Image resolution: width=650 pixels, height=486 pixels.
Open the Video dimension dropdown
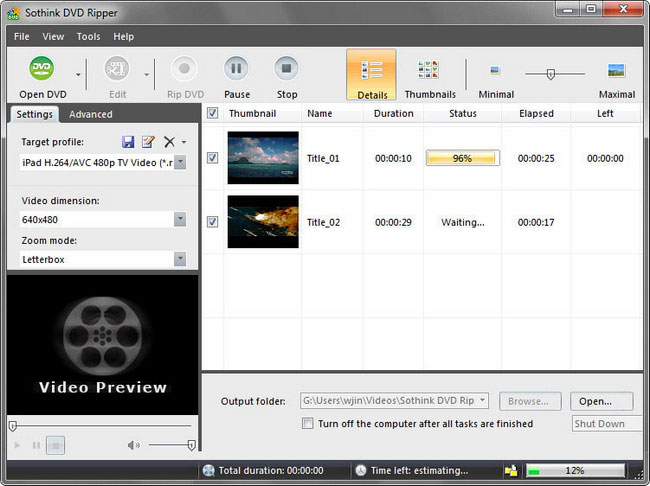click(x=180, y=219)
